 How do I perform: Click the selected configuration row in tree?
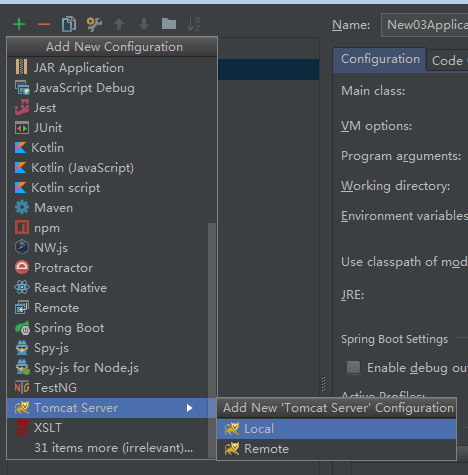(269, 69)
